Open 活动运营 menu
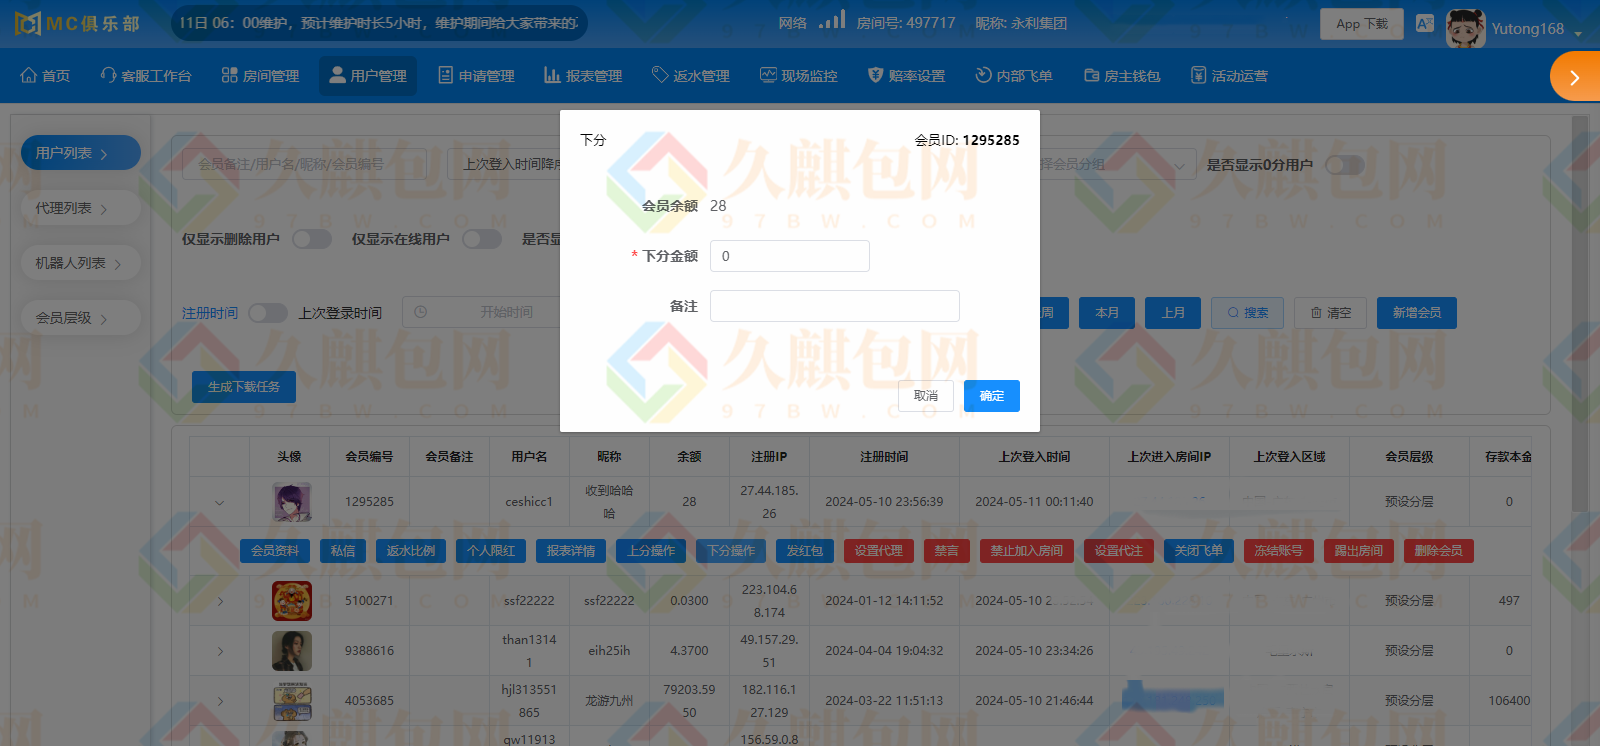This screenshot has height=746, width=1600. (x=1229, y=76)
